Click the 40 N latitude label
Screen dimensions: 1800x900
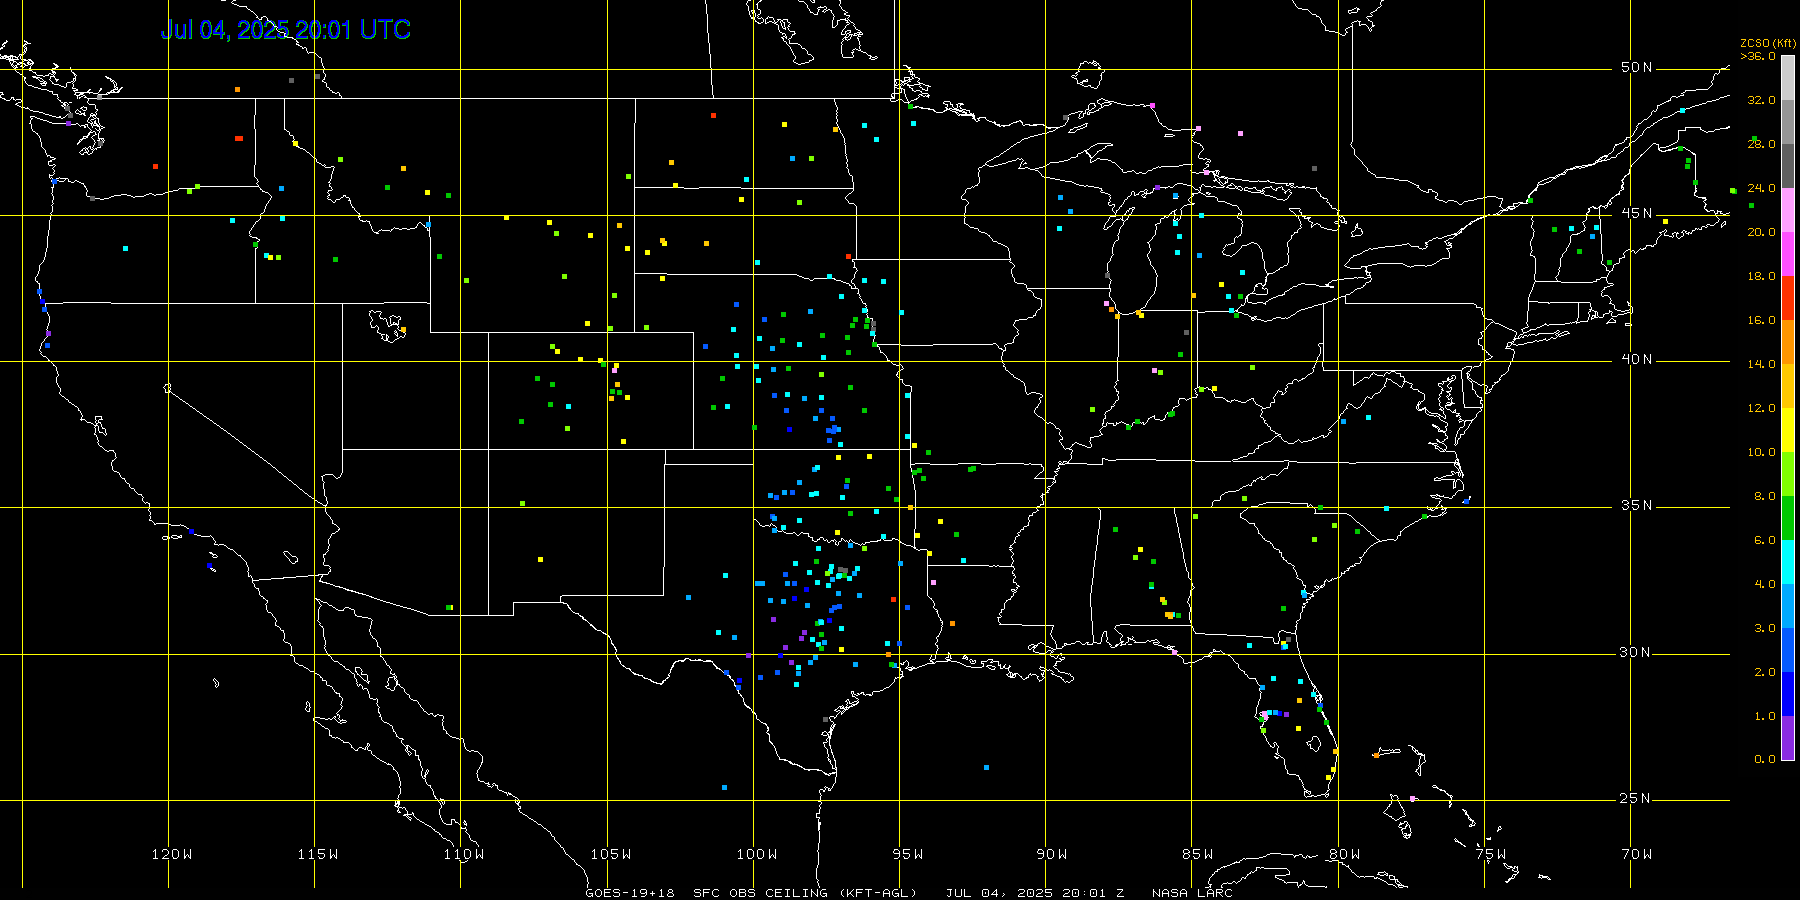[x=1637, y=359]
